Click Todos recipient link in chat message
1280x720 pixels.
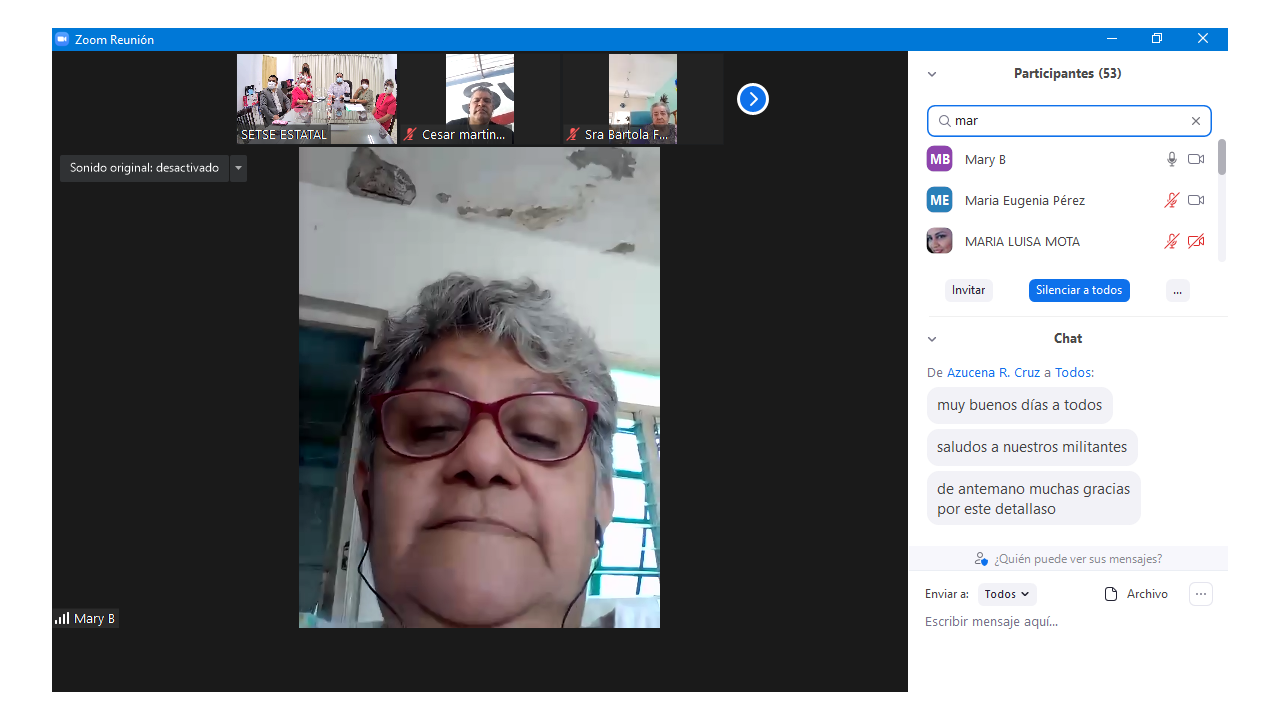click(1072, 372)
